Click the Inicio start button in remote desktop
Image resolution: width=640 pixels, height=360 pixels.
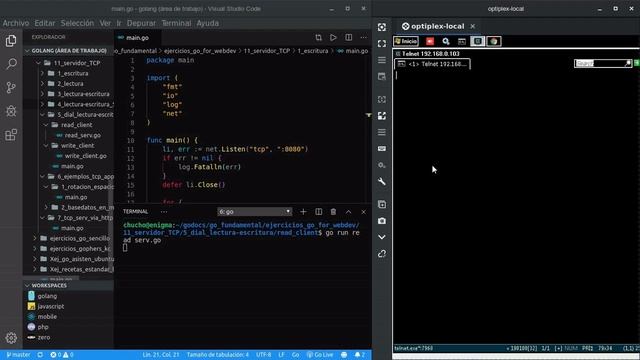(406, 41)
